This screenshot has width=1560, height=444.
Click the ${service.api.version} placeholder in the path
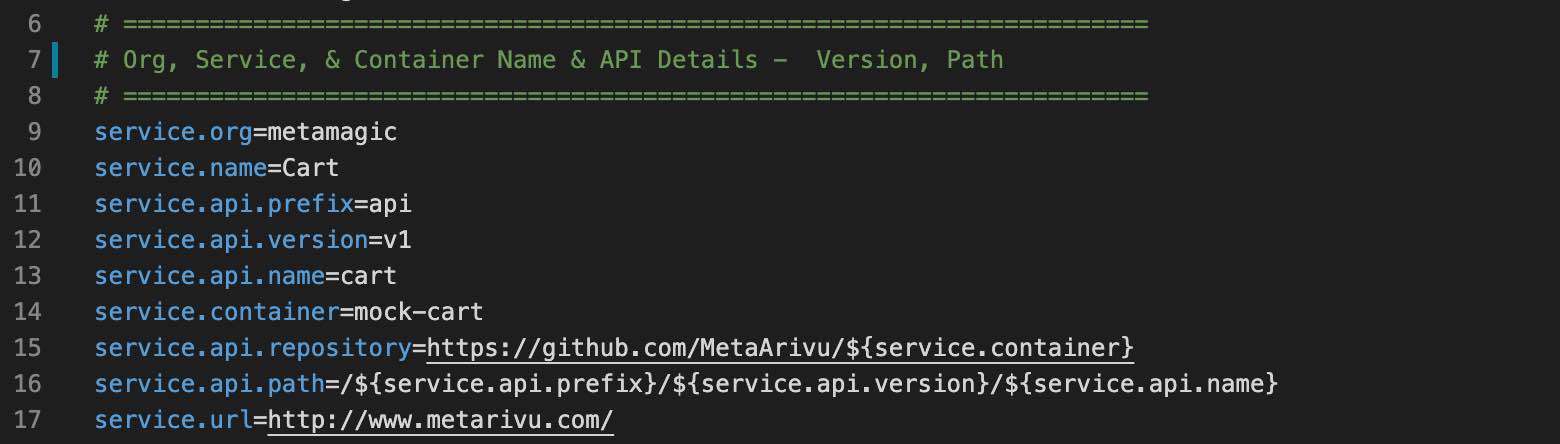pos(844,384)
